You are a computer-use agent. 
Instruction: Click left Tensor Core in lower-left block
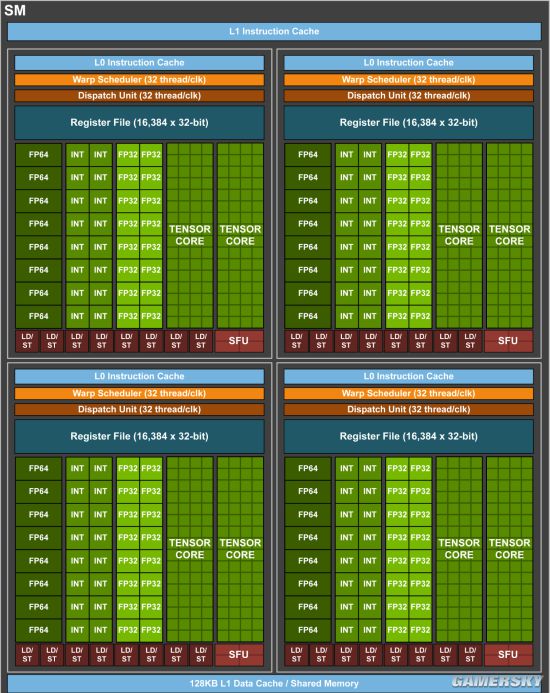(190, 549)
